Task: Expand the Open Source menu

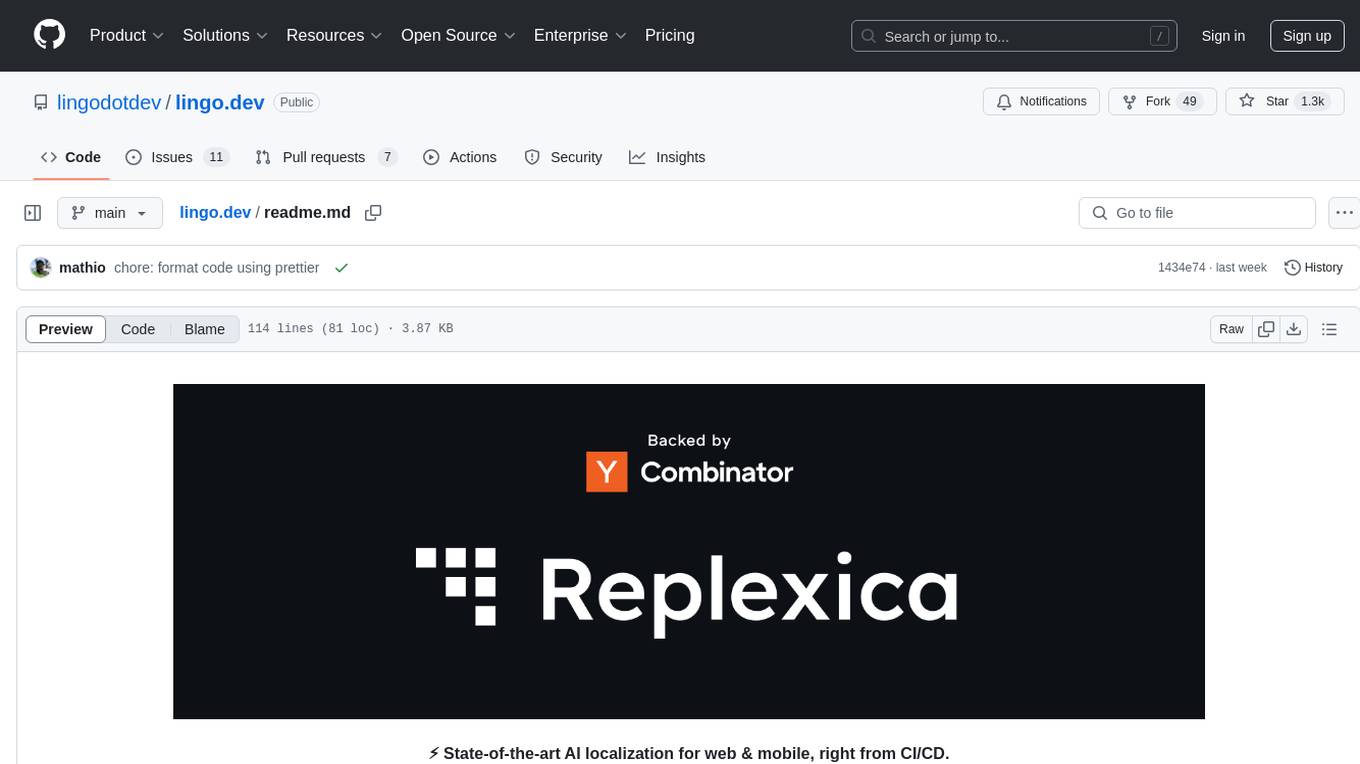Action: (458, 35)
